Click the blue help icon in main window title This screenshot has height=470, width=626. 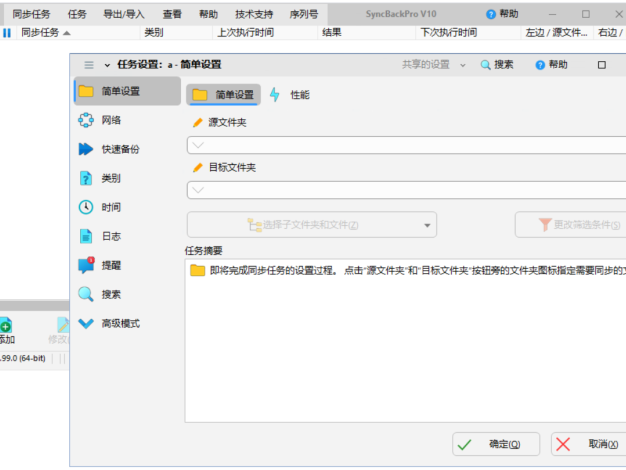click(x=491, y=14)
